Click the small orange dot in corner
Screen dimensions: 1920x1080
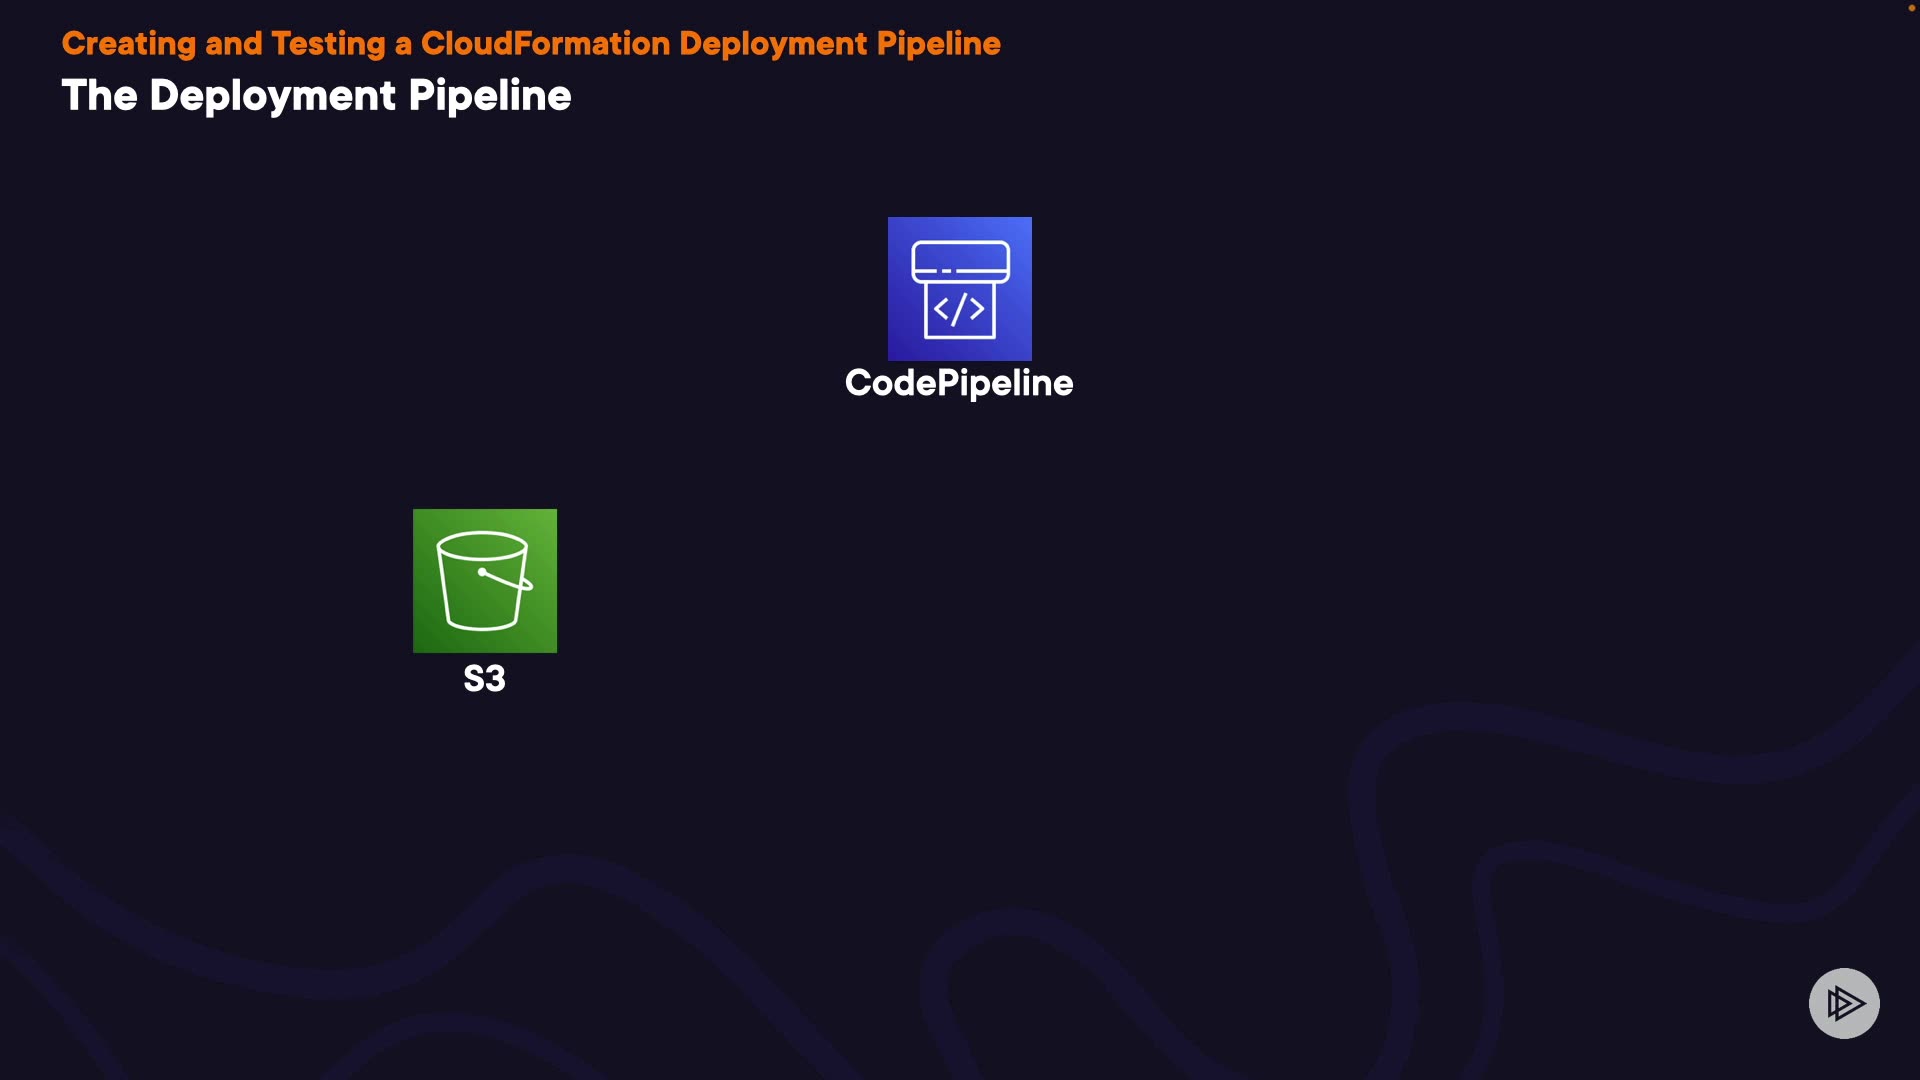point(1911,8)
